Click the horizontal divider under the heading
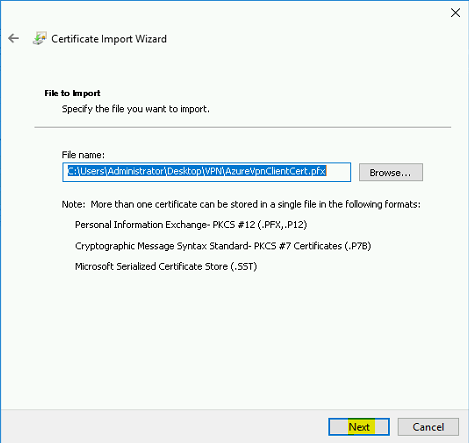Viewport: 469px width, 443px height. [243, 127]
